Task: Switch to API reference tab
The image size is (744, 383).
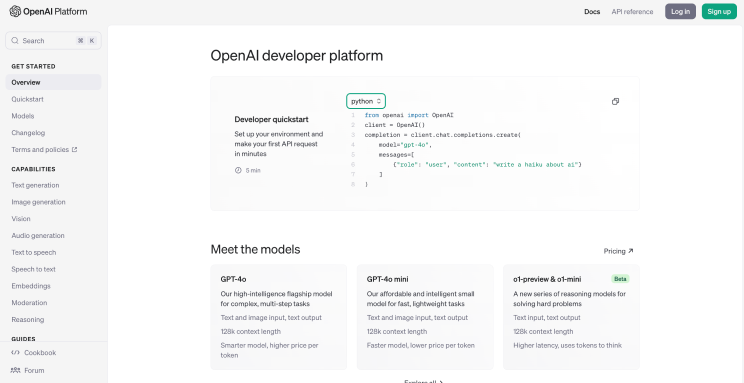Action: (632, 12)
